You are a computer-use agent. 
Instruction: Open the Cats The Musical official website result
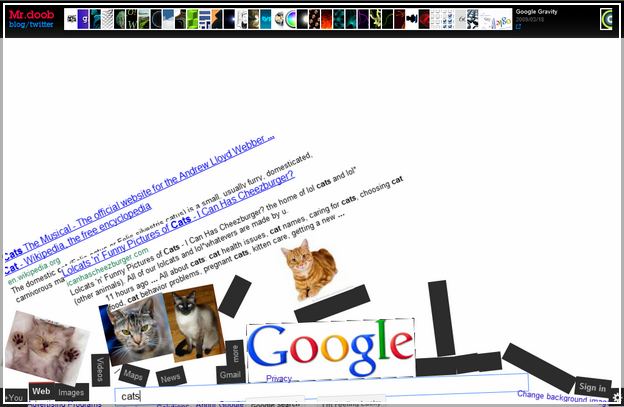[139, 197]
